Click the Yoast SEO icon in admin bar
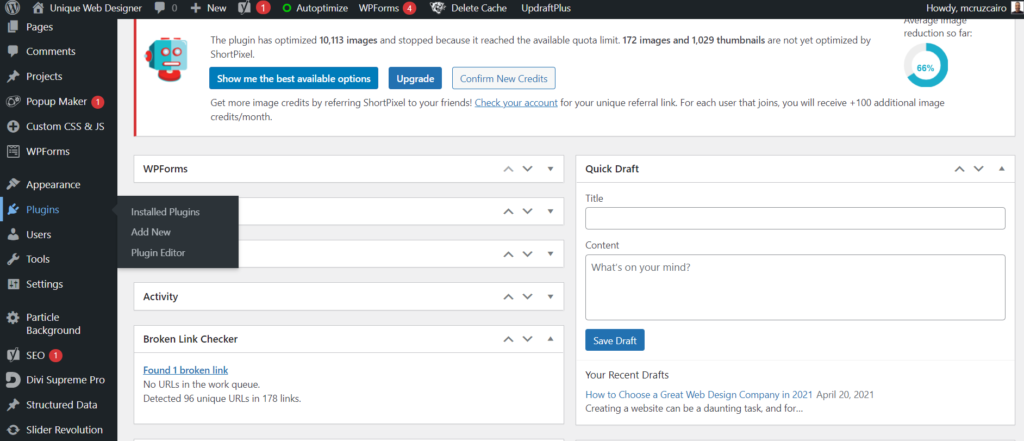Image resolution: width=1024 pixels, height=441 pixels. pos(244,8)
